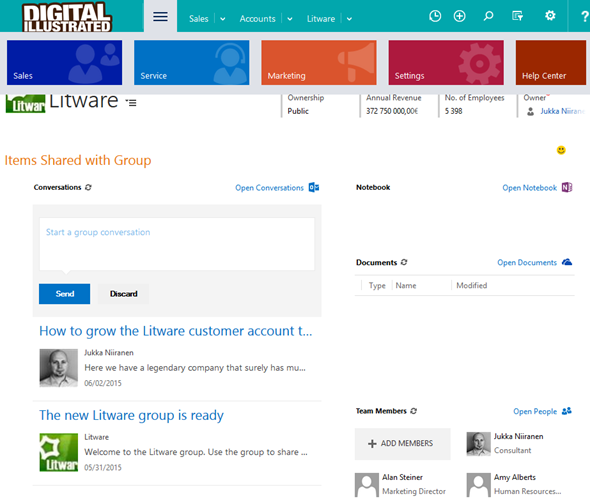Click the owner link Jukka Niiranen
Viewport: 590px width, 501px height.
tap(562, 111)
